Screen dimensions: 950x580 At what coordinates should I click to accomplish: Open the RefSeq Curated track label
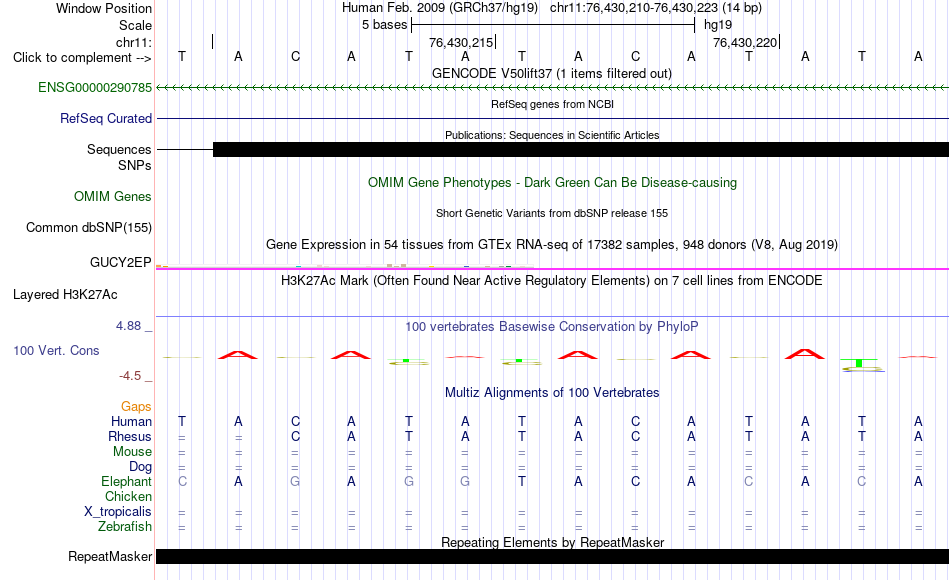(105, 118)
